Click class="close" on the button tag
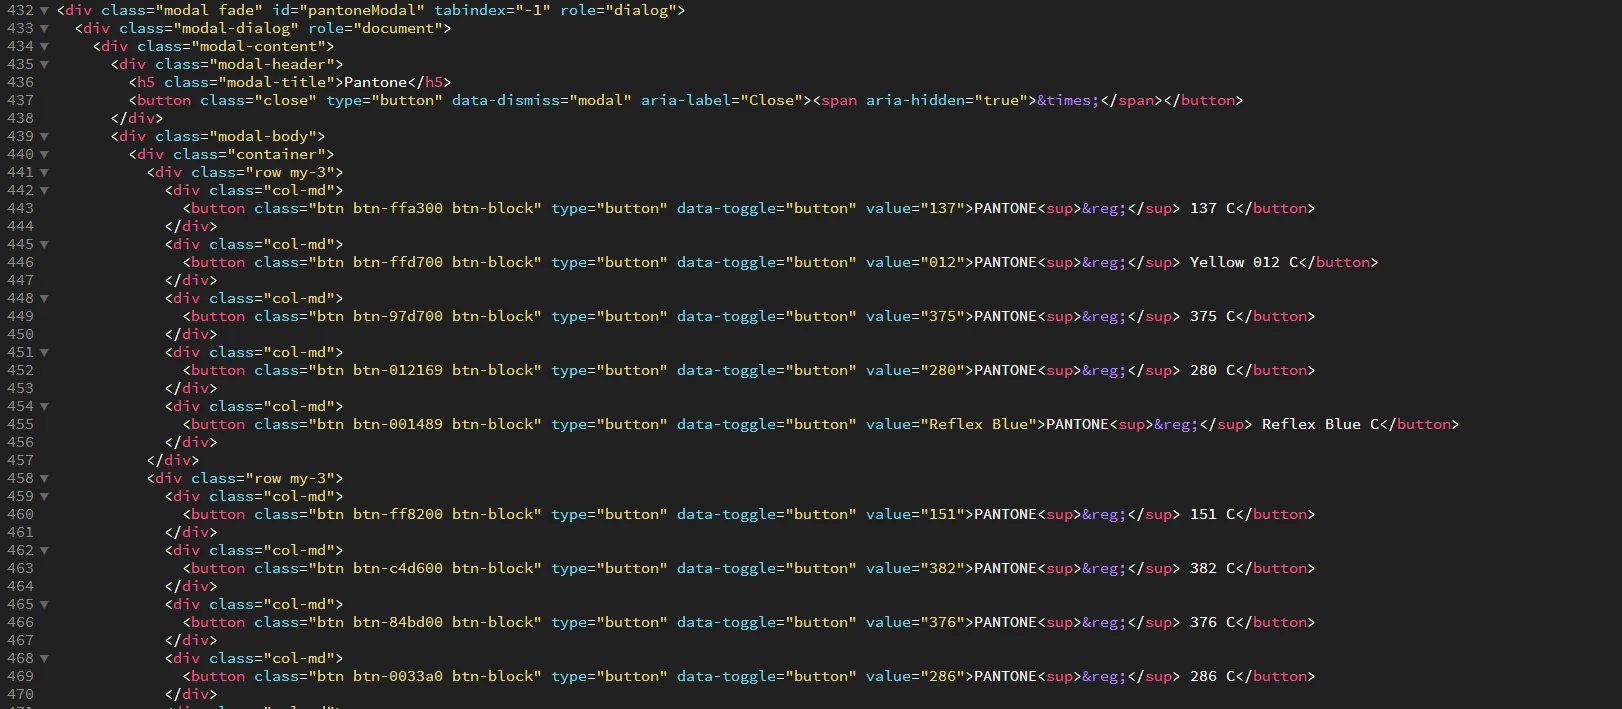The width and height of the screenshot is (1622, 709). (258, 100)
